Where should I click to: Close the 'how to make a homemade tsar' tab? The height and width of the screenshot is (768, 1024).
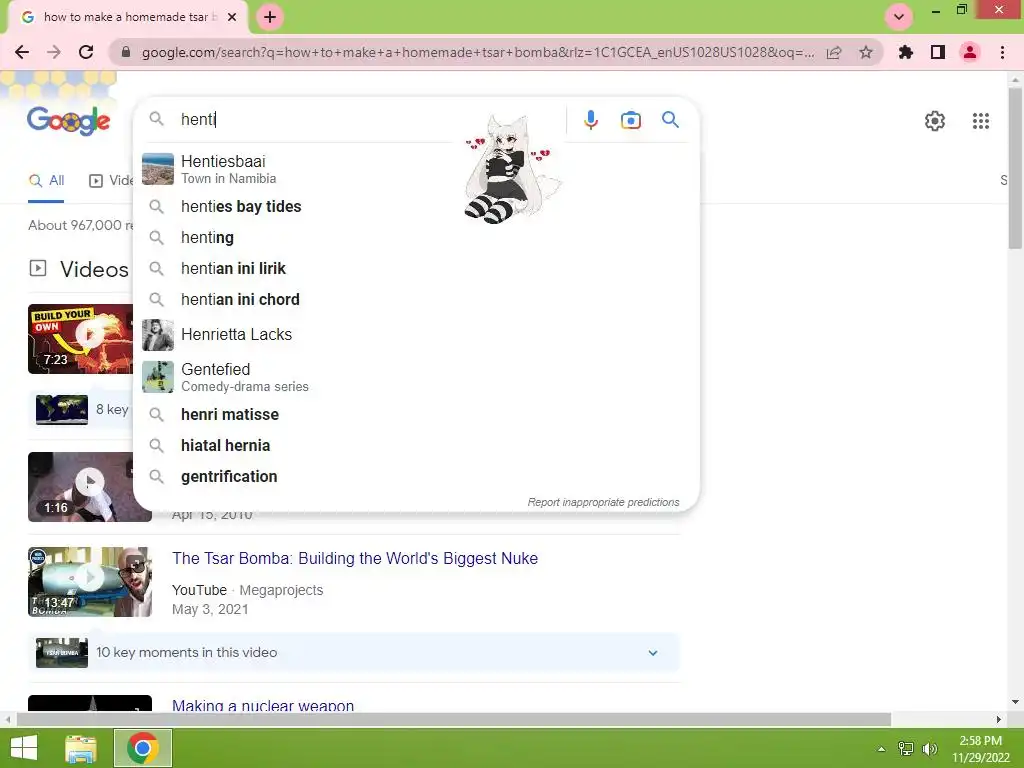tap(232, 17)
